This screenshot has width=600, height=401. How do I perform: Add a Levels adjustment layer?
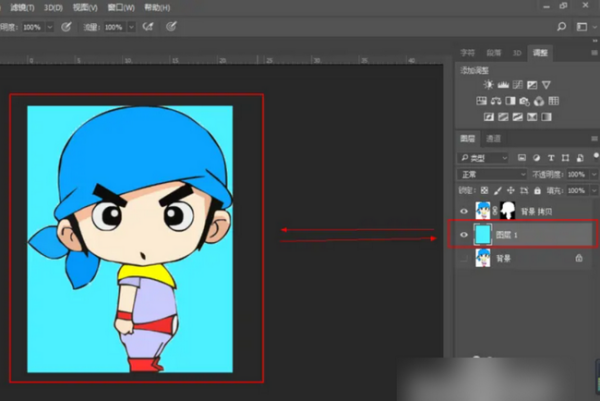tap(503, 85)
